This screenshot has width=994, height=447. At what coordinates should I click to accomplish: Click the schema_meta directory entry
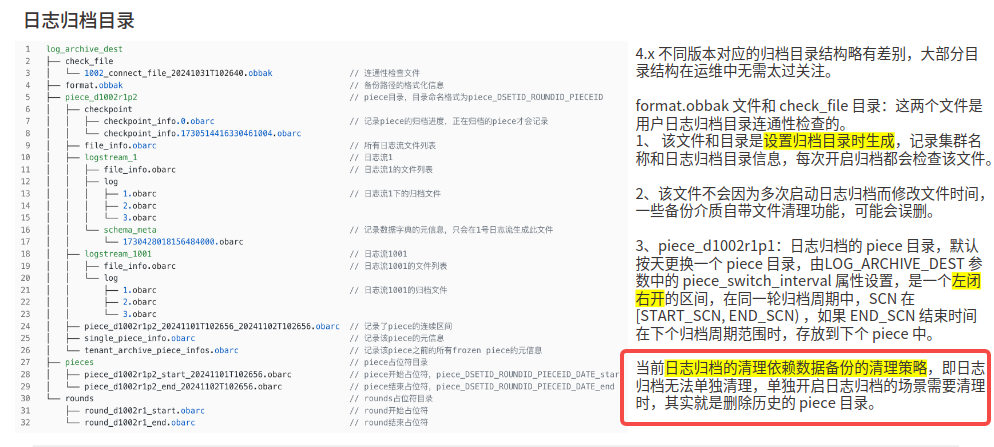click(128, 229)
